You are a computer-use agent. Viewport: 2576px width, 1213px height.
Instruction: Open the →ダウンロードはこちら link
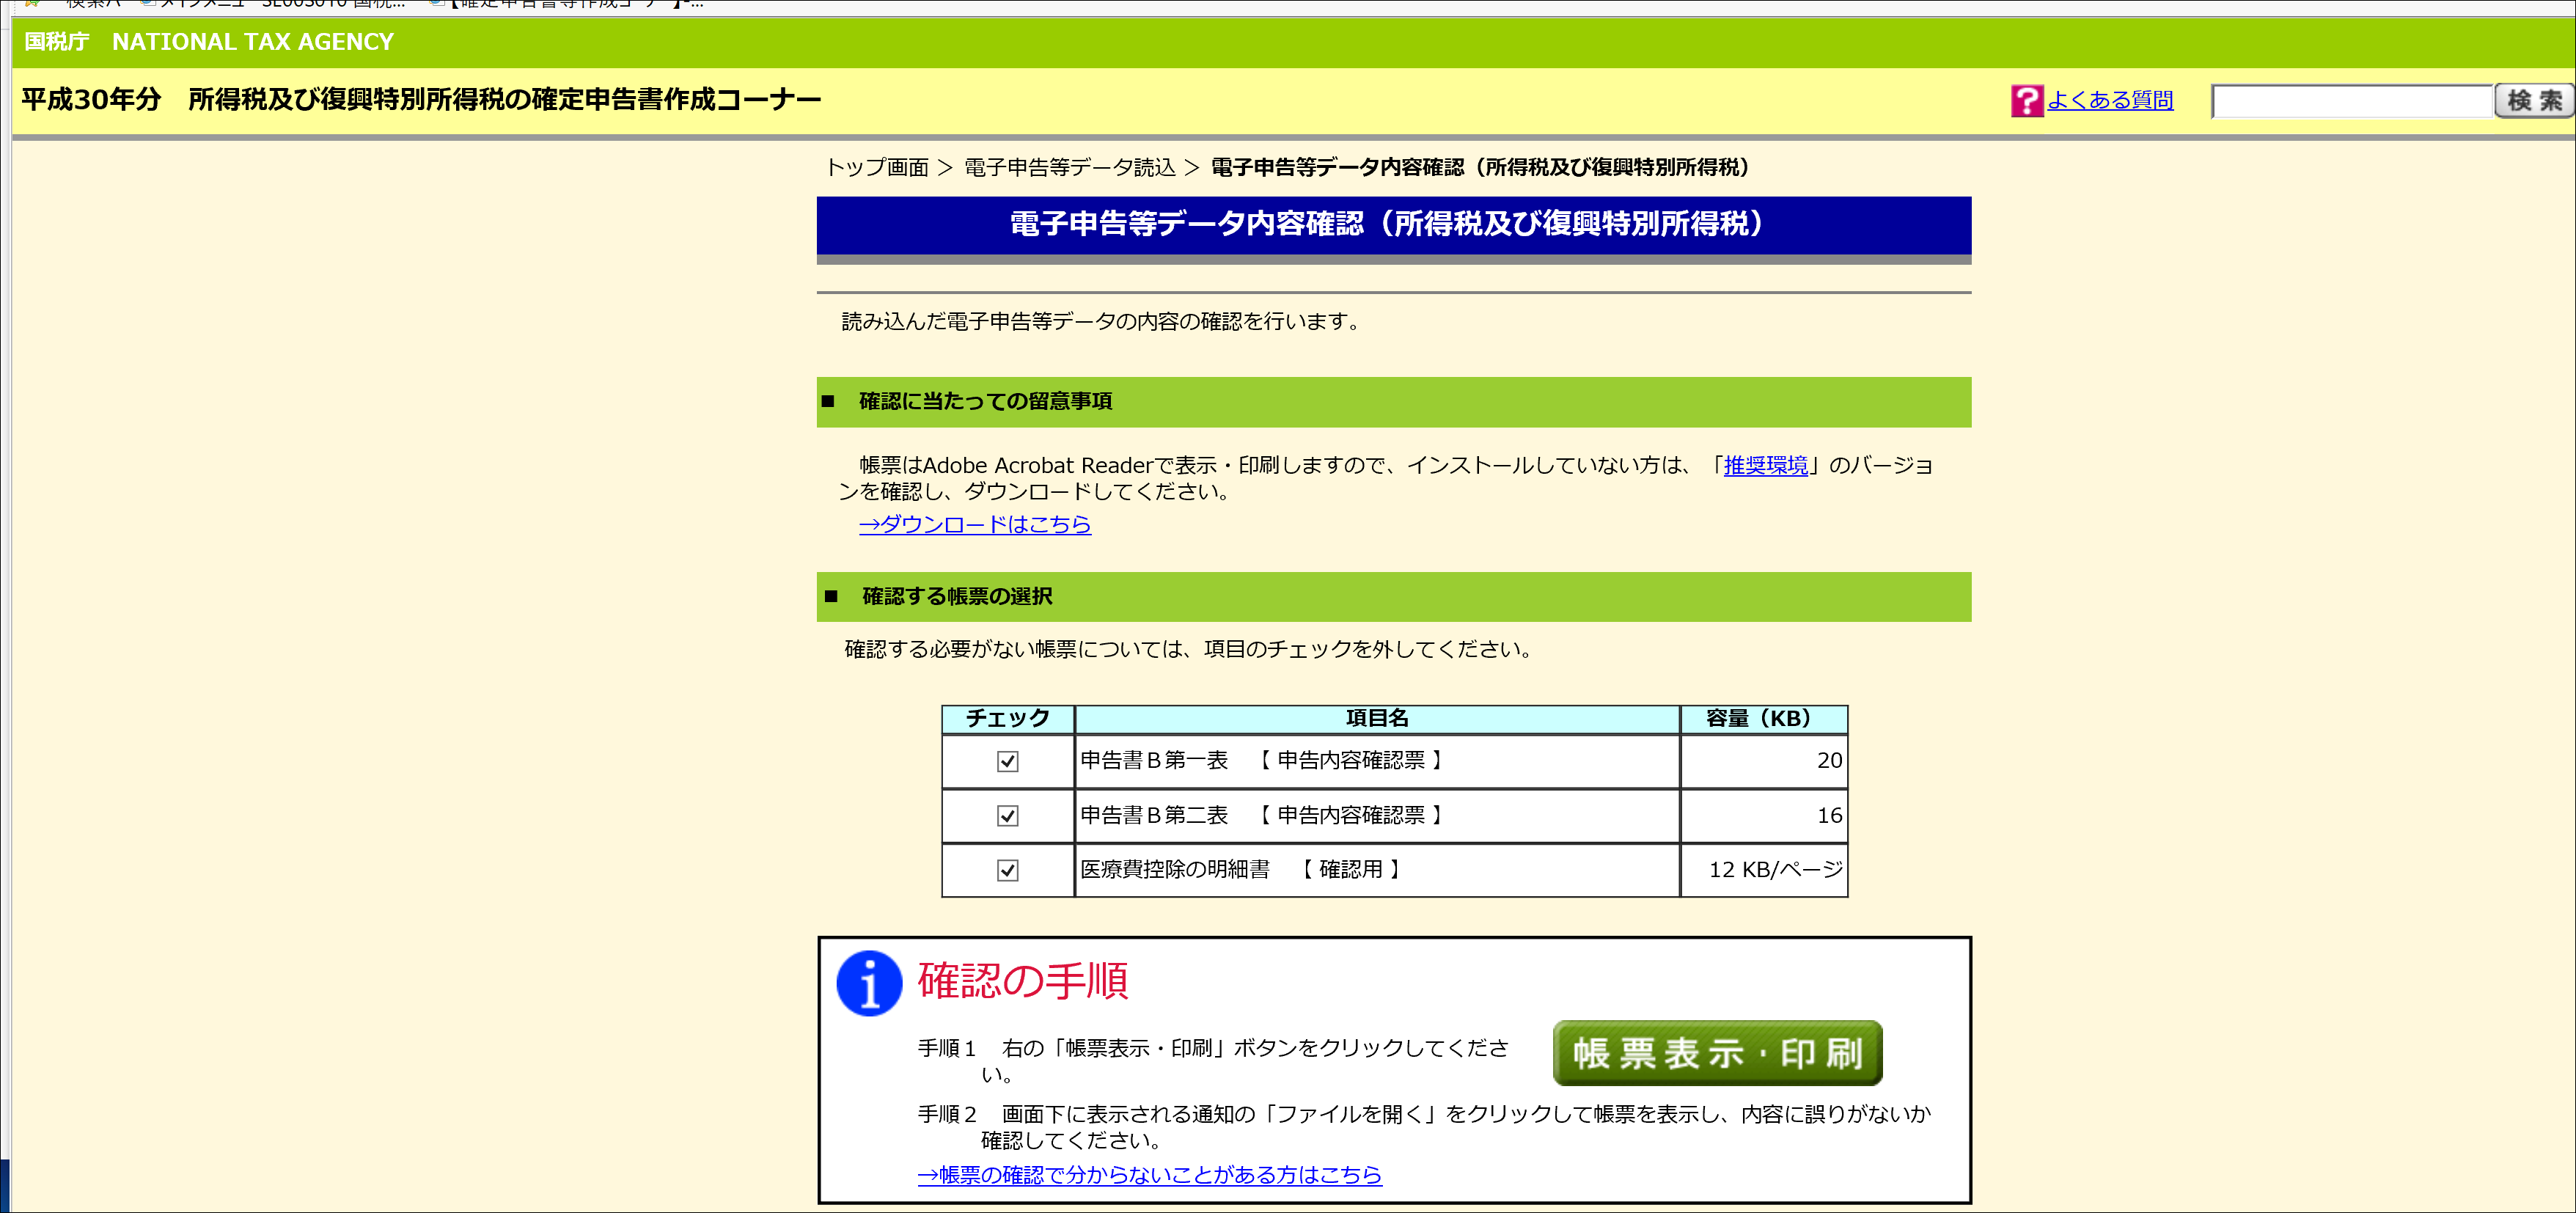coord(974,524)
